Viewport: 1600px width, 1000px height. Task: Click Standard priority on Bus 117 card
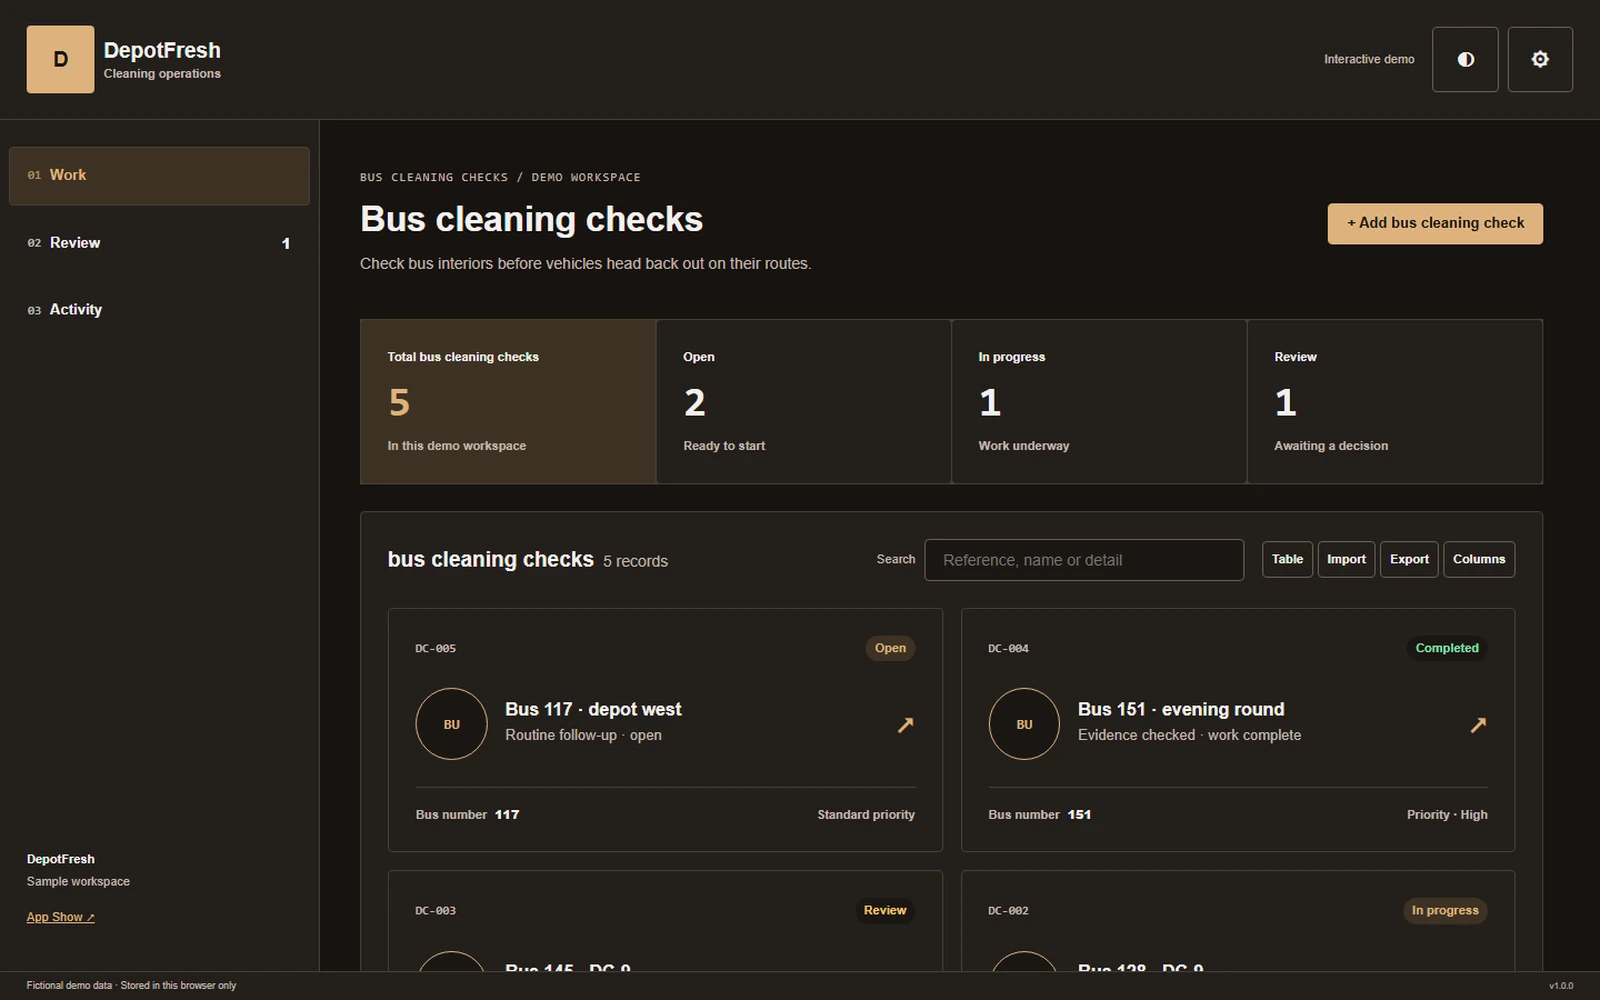866,815
